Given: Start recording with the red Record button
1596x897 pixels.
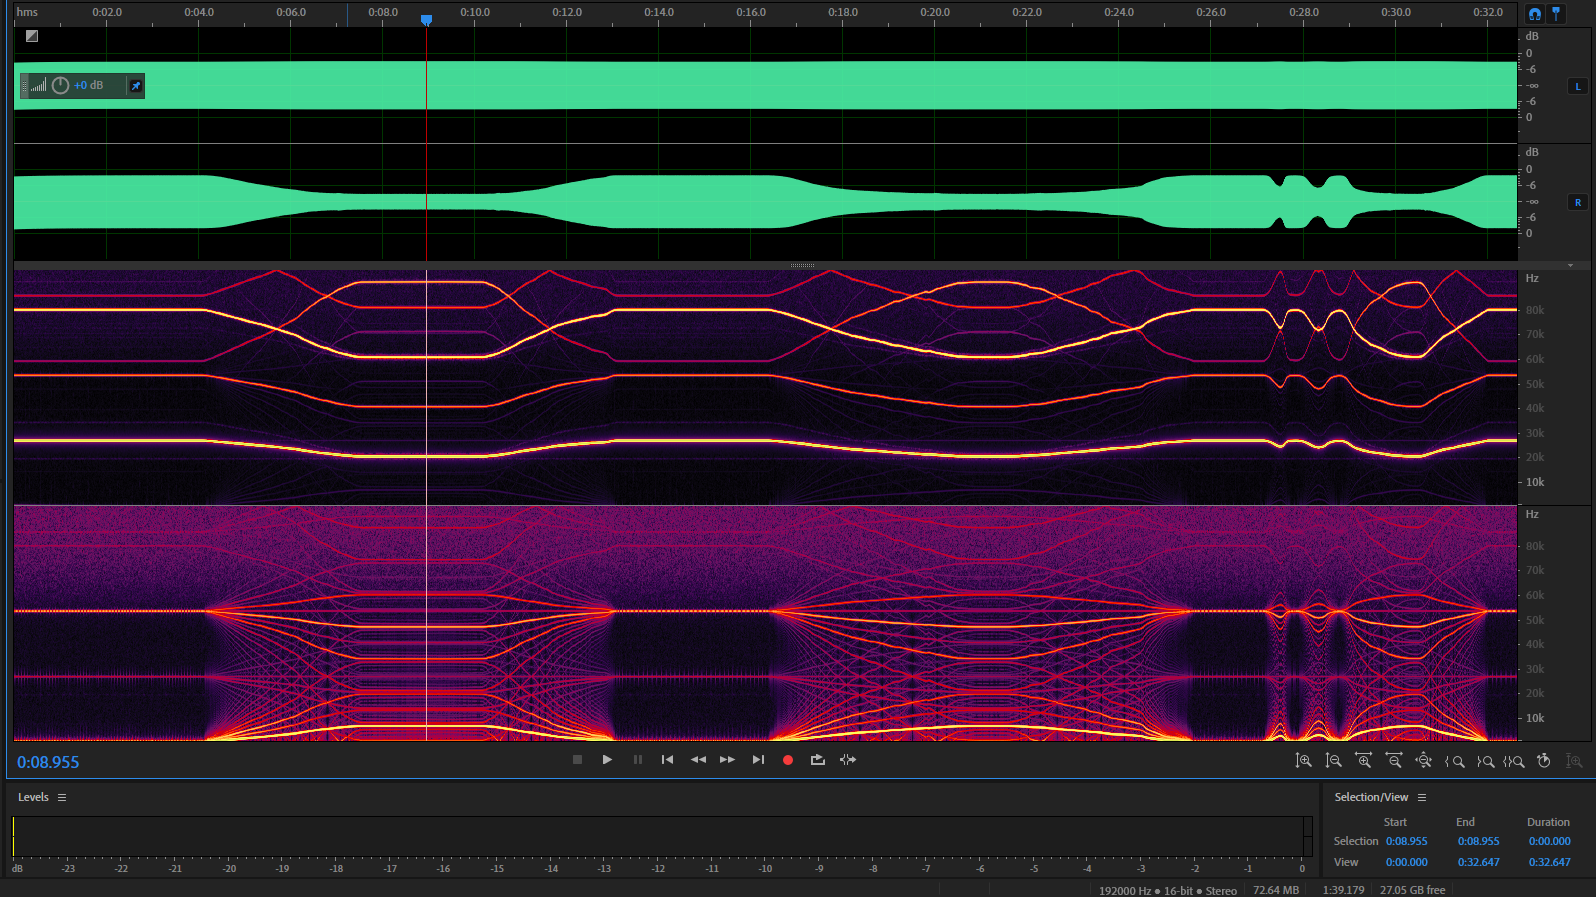Looking at the screenshot, I should pyautogui.click(x=788, y=760).
